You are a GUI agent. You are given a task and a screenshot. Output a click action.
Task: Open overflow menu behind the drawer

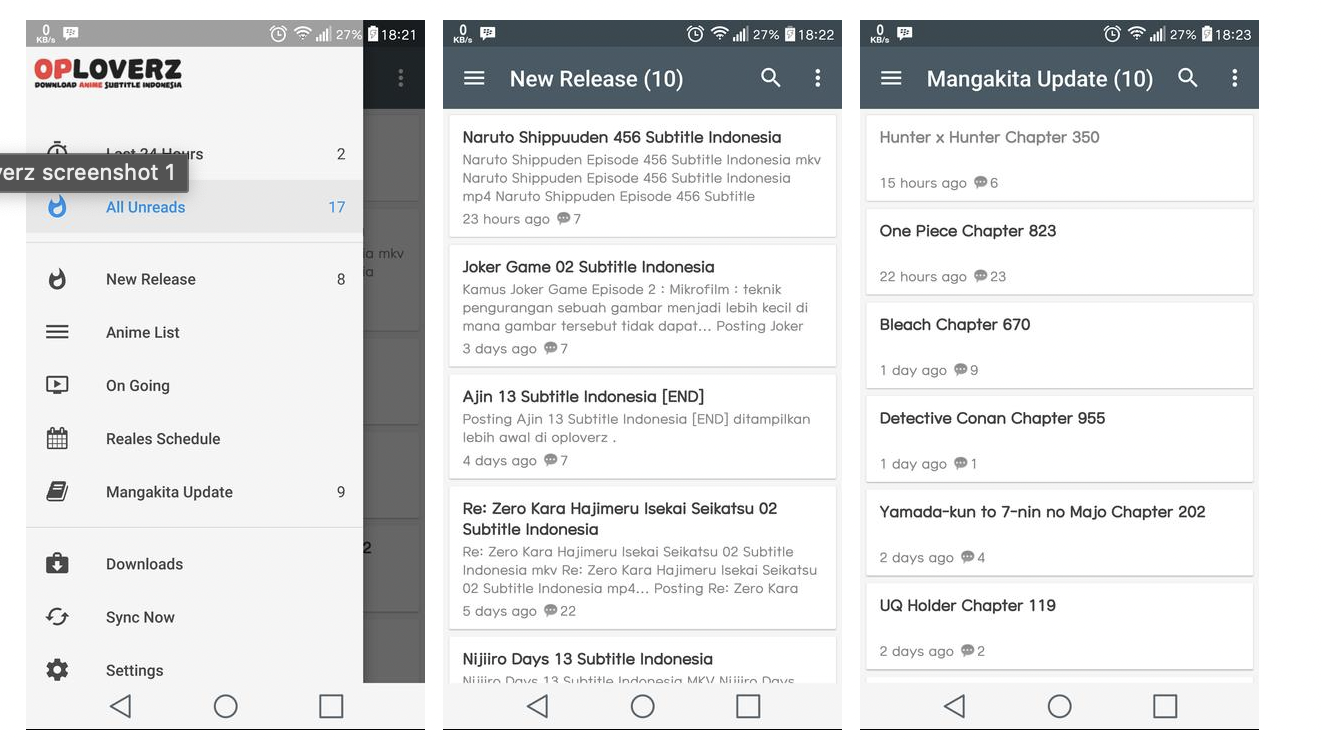pos(401,78)
